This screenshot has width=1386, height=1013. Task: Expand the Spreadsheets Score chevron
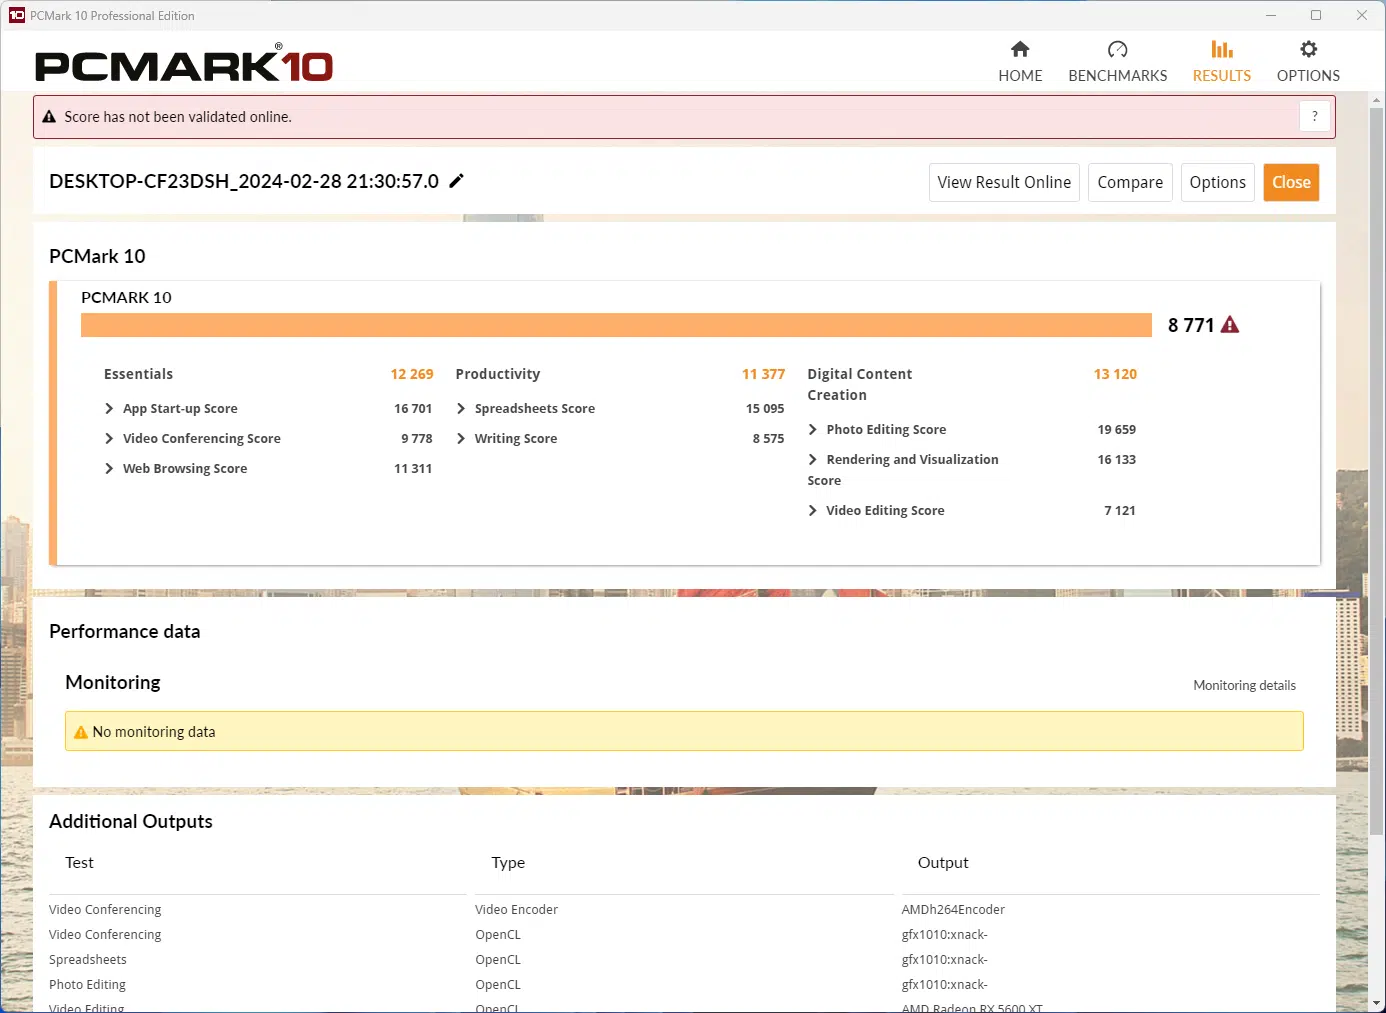tap(461, 409)
